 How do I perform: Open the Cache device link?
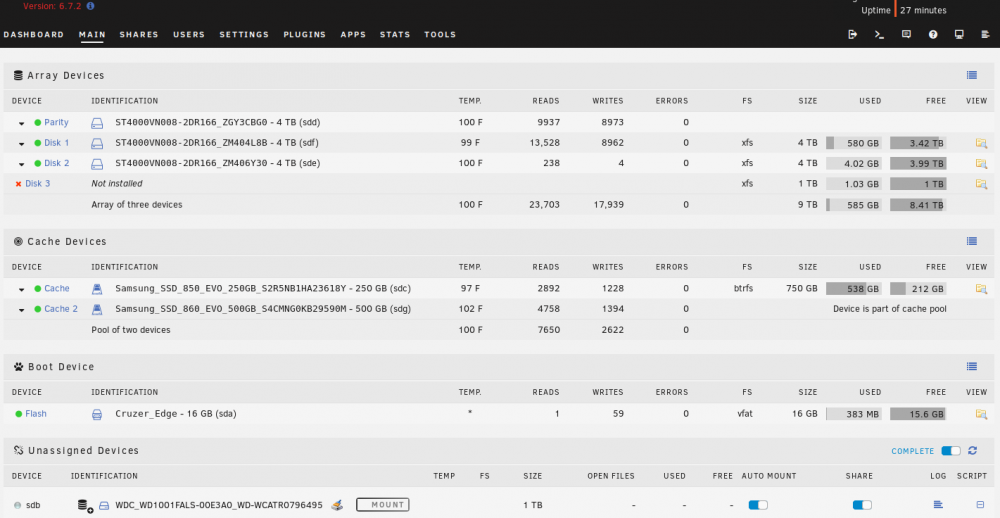[x=57, y=288]
